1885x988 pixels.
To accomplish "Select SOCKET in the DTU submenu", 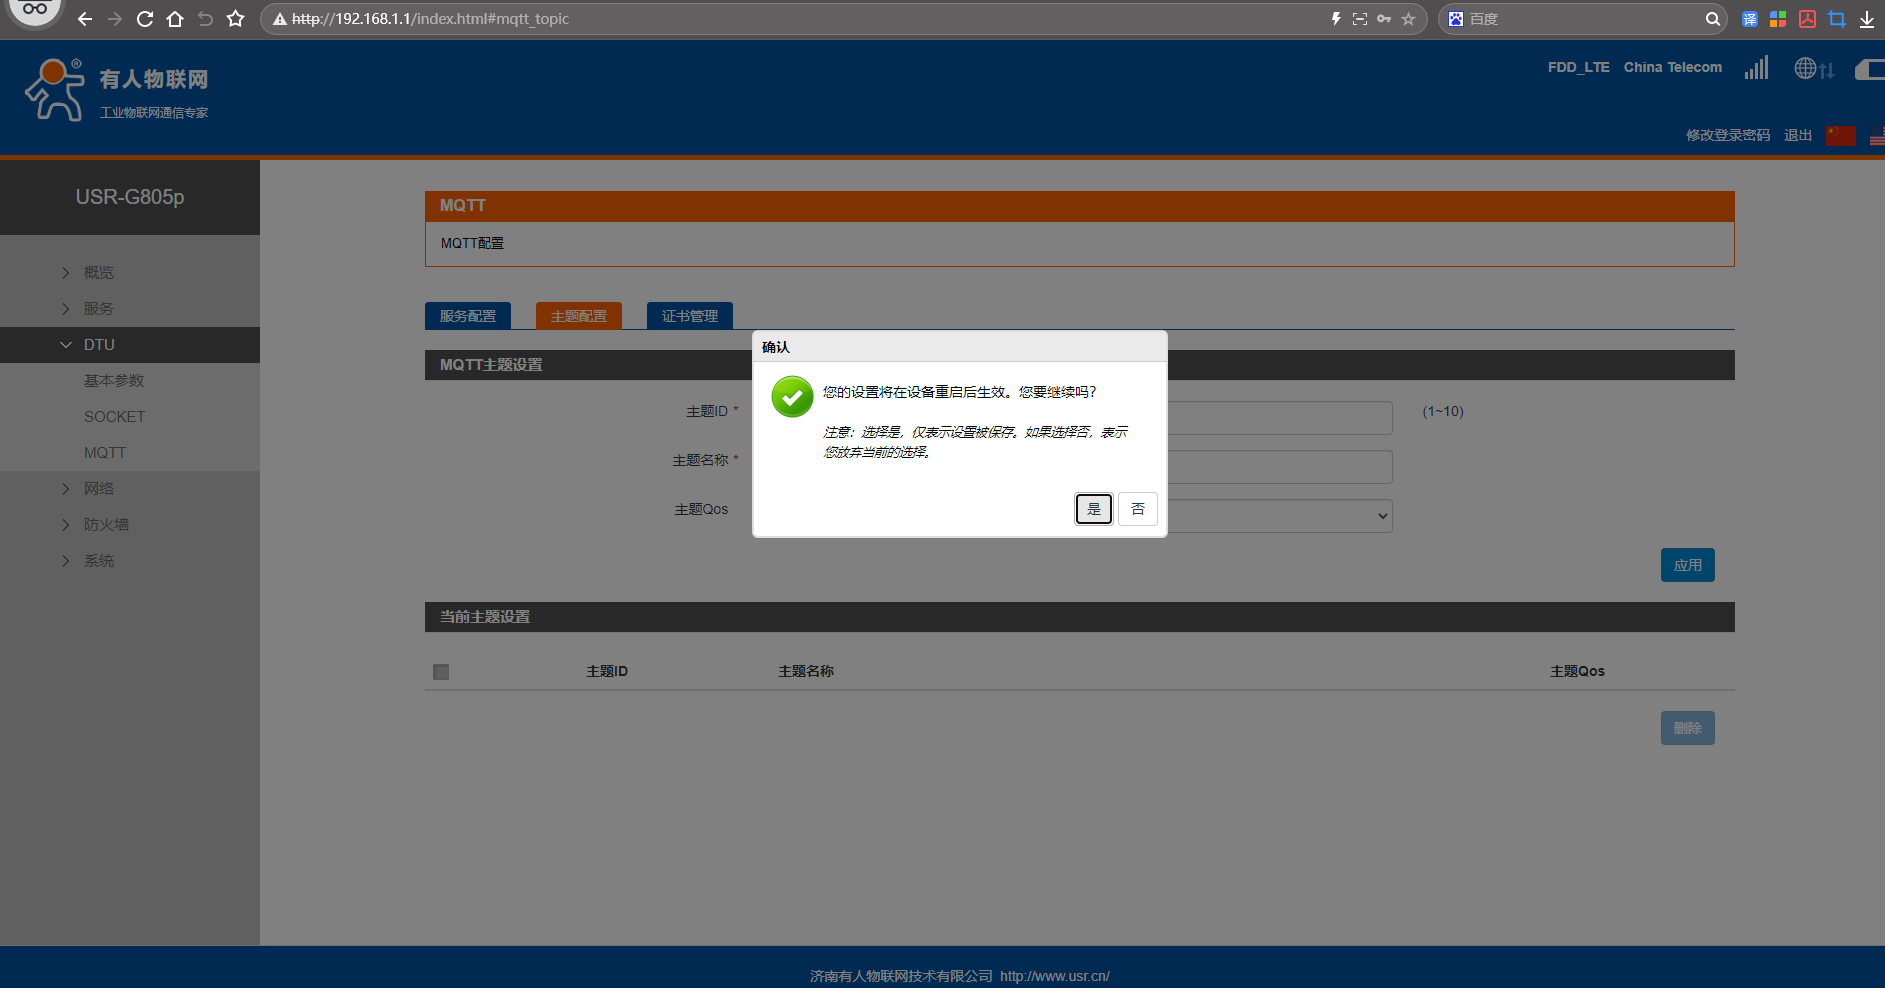I will point(114,417).
